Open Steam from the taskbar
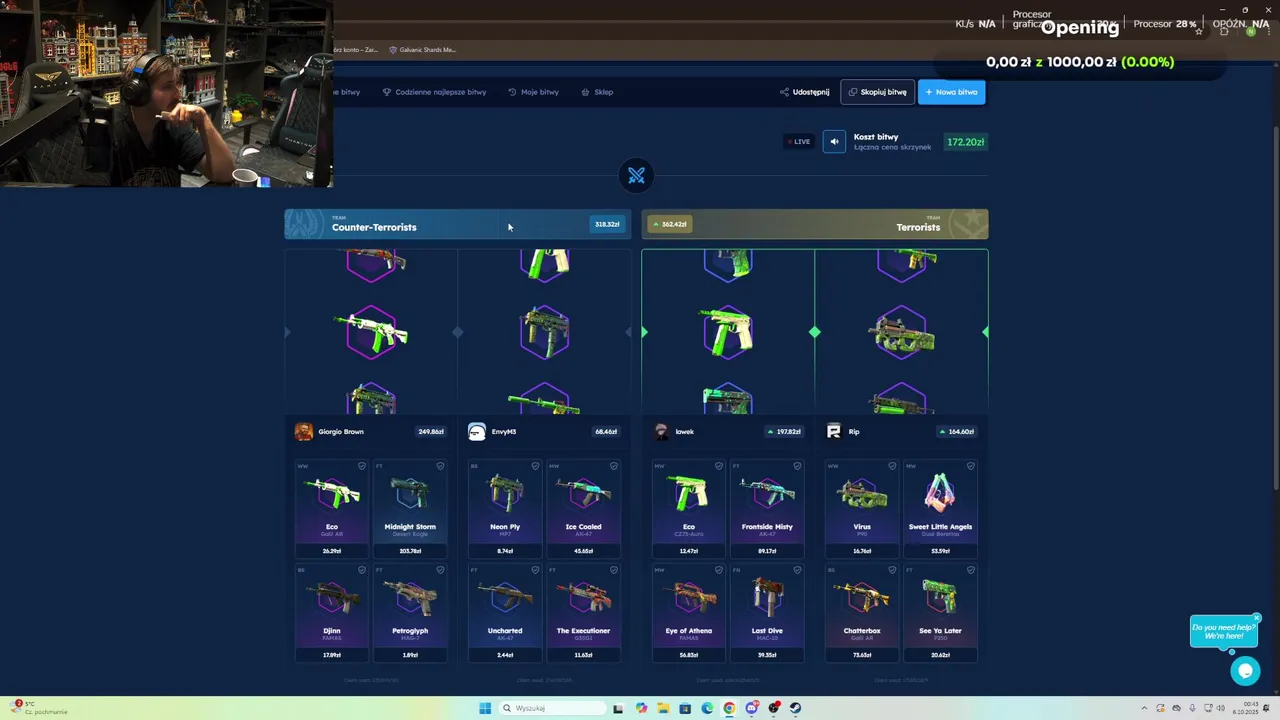Image resolution: width=1280 pixels, height=720 pixels. click(795, 708)
